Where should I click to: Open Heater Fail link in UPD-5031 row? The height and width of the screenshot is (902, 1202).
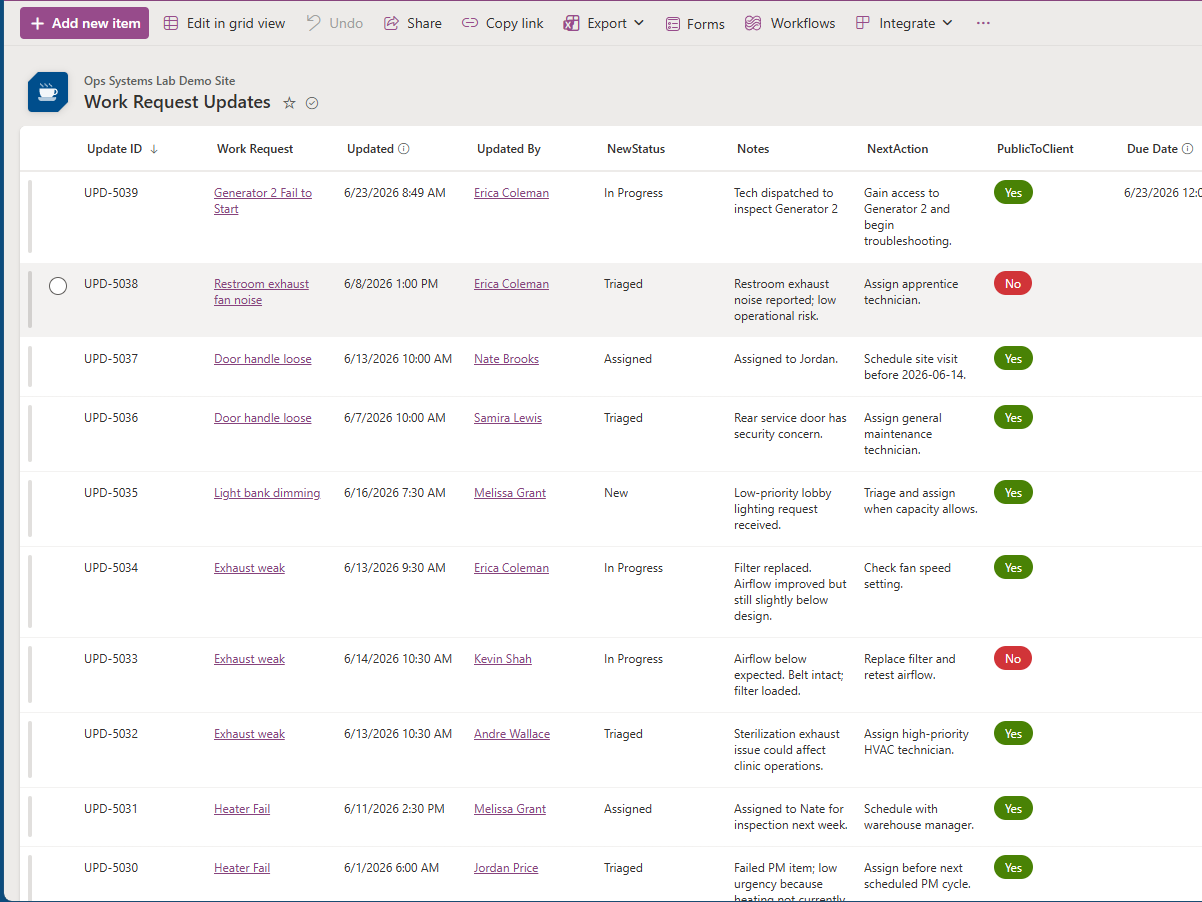click(242, 809)
